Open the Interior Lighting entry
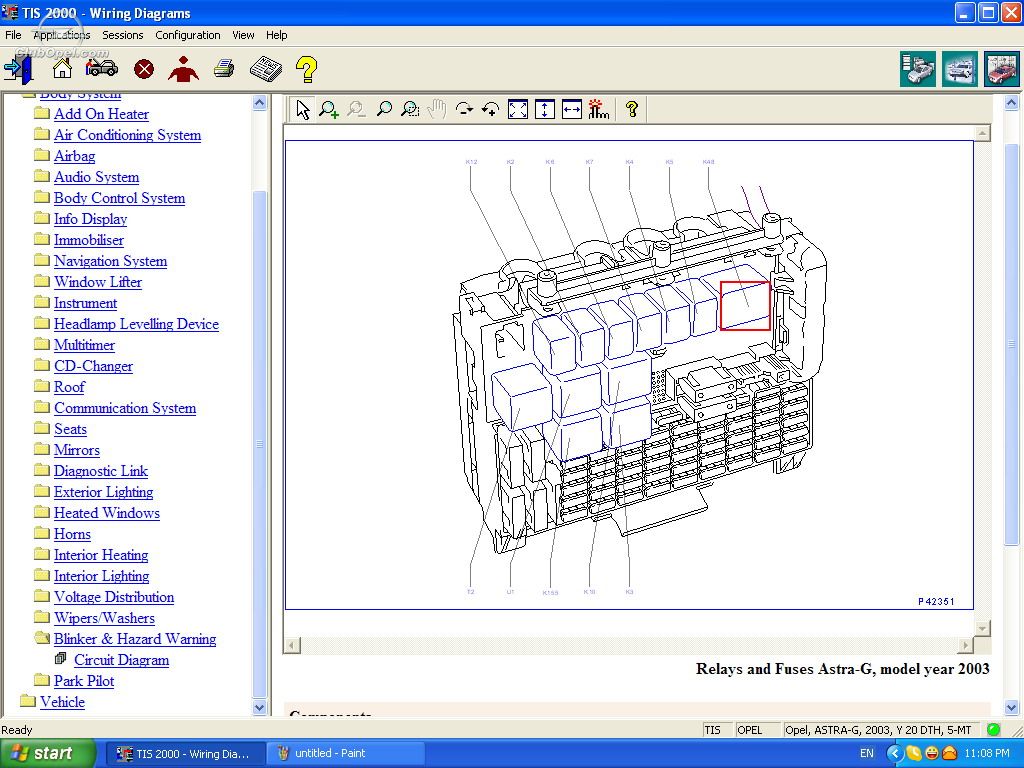1024x768 pixels. pos(101,576)
